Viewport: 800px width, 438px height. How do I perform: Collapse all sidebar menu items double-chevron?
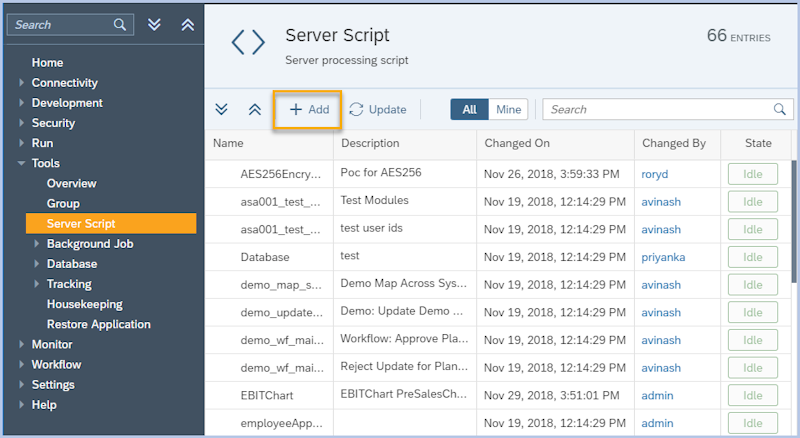click(187, 24)
